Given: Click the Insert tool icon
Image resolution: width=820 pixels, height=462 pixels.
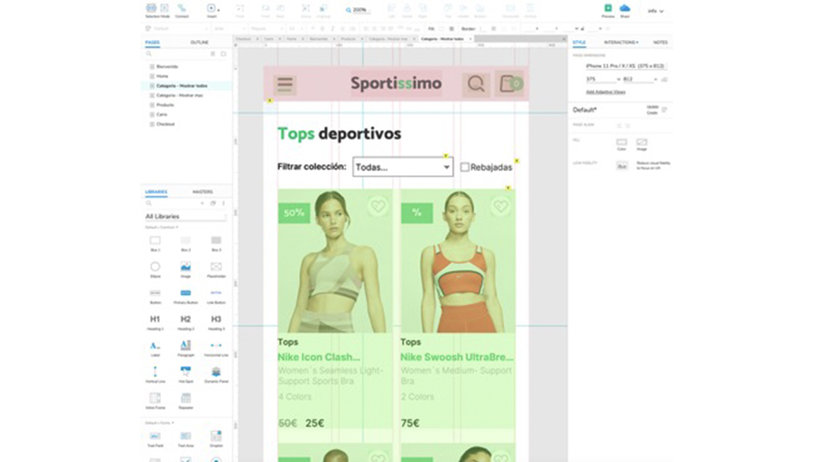Looking at the screenshot, I should pyautogui.click(x=211, y=8).
